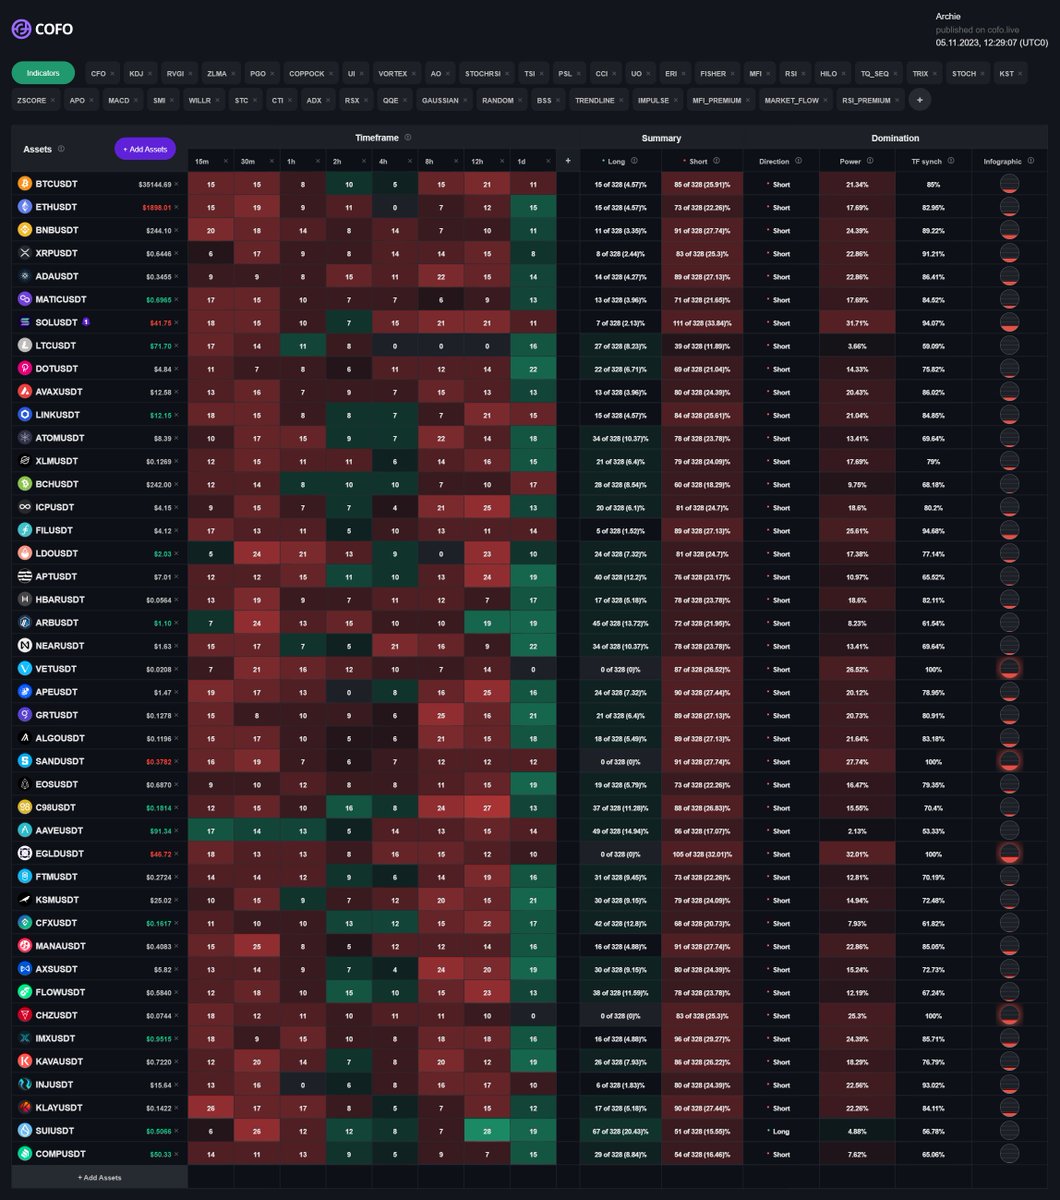Click the Polygon icon beside MATICUSDT
This screenshot has height=1200, width=1060.
[25, 299]
